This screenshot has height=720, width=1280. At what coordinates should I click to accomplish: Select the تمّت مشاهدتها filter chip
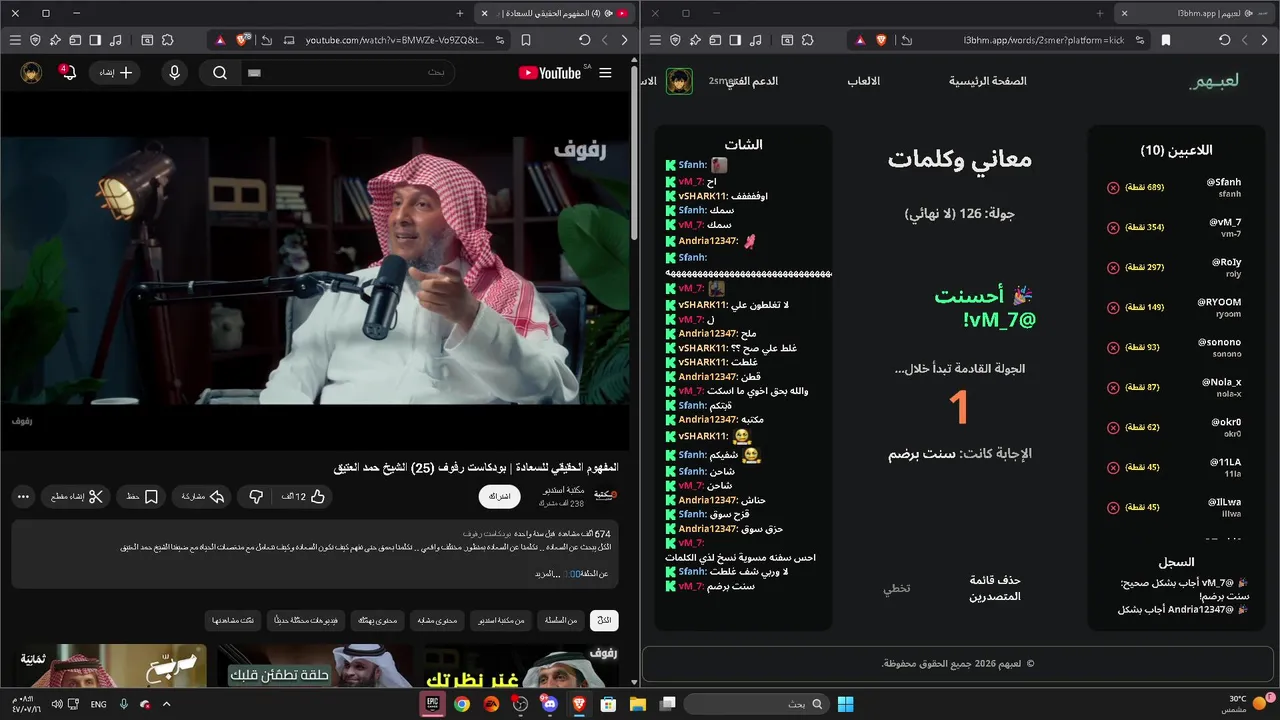(x=232, y=621)
